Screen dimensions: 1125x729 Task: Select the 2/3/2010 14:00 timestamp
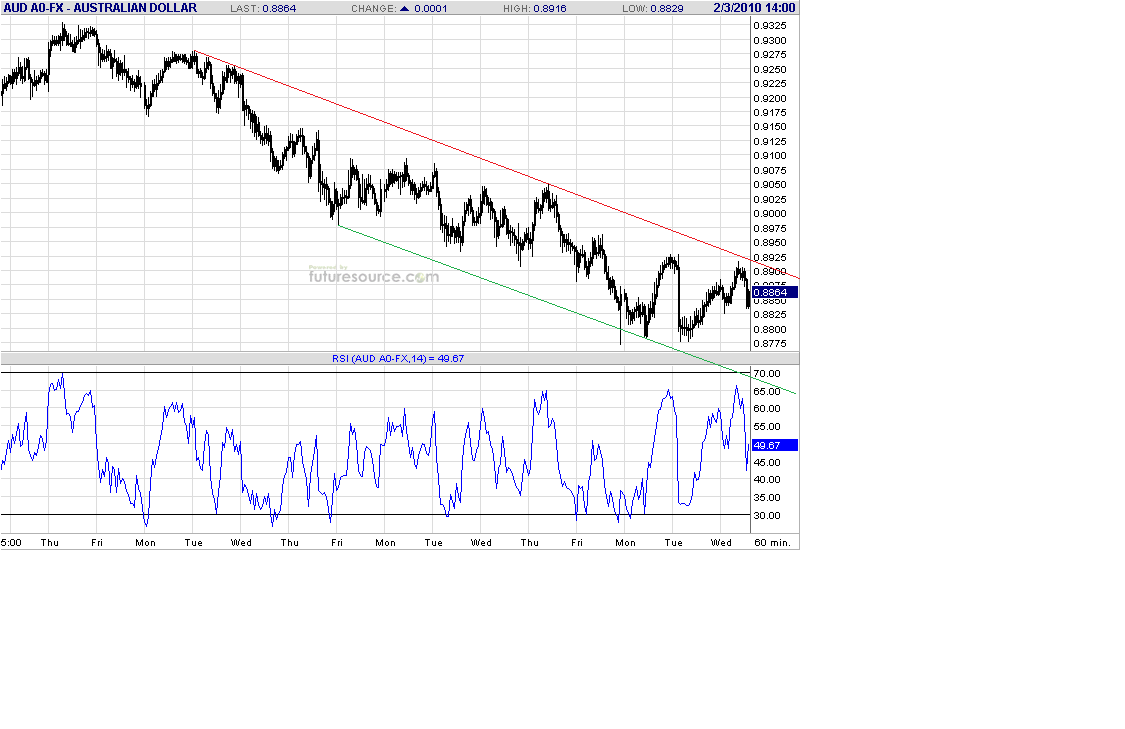[x=754, y=8]
